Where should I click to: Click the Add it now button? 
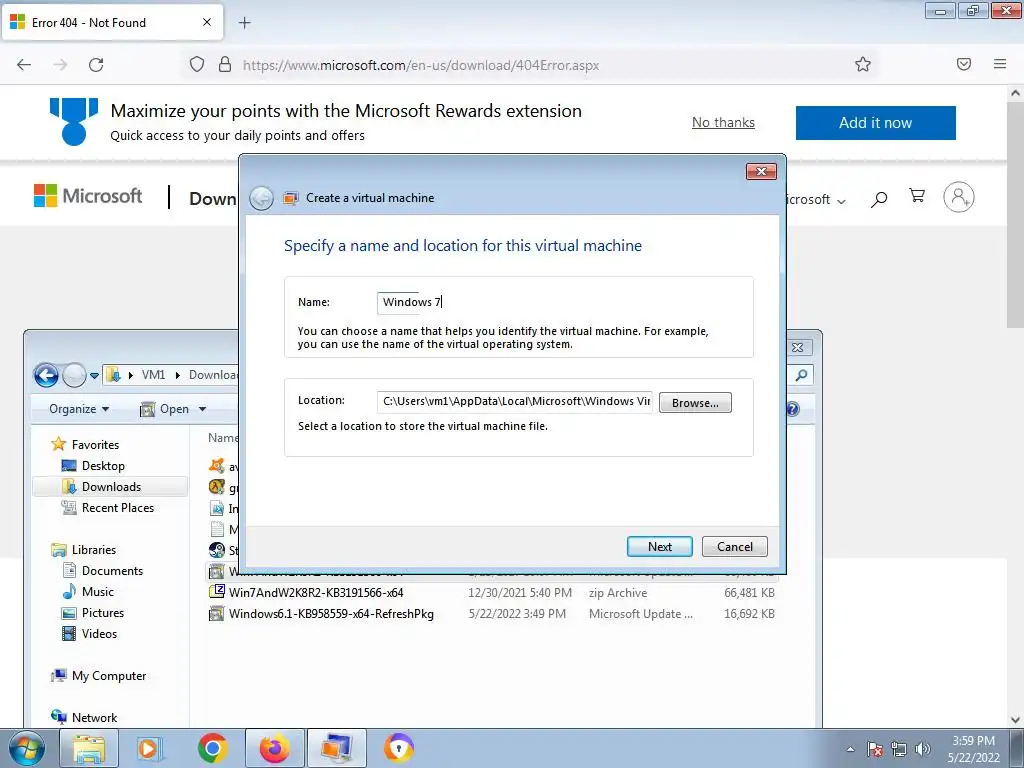876,123
